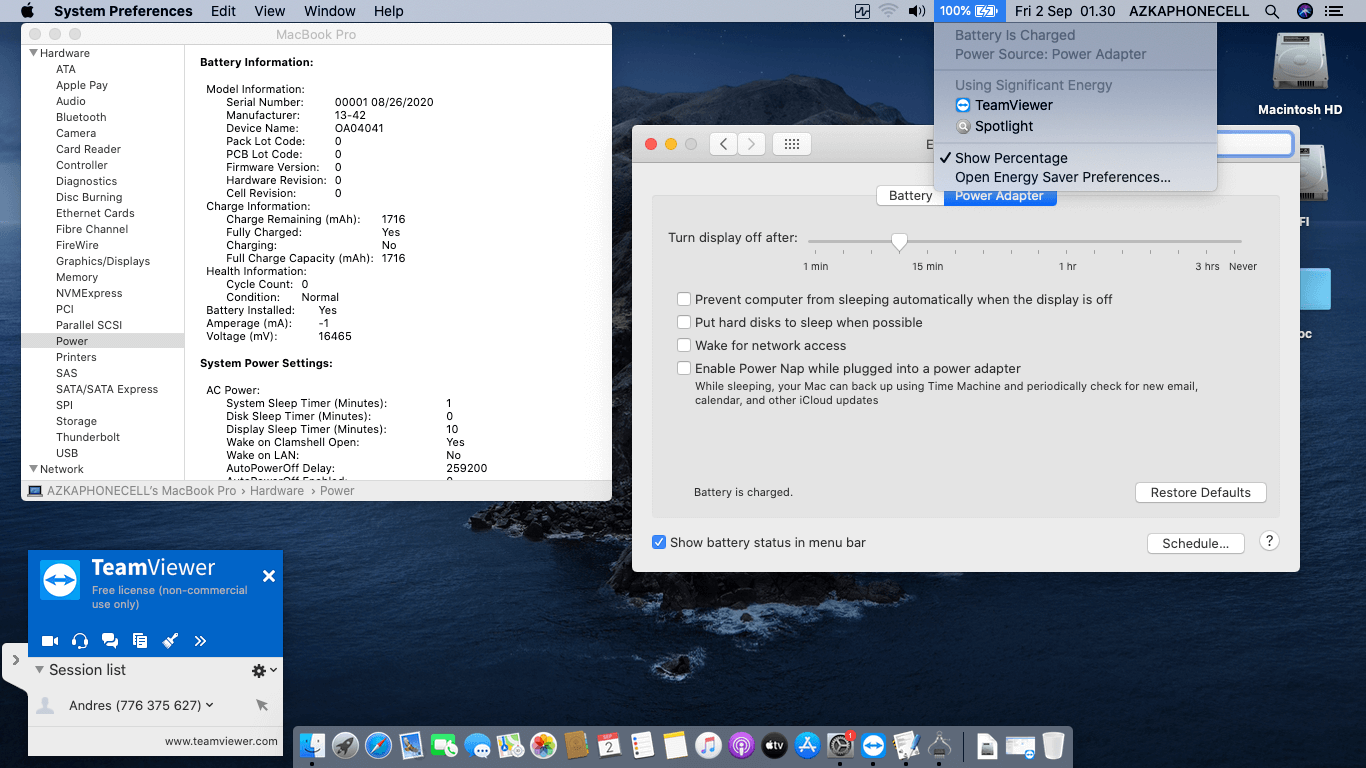Select Storage in the sidebar

pos(76,421)
